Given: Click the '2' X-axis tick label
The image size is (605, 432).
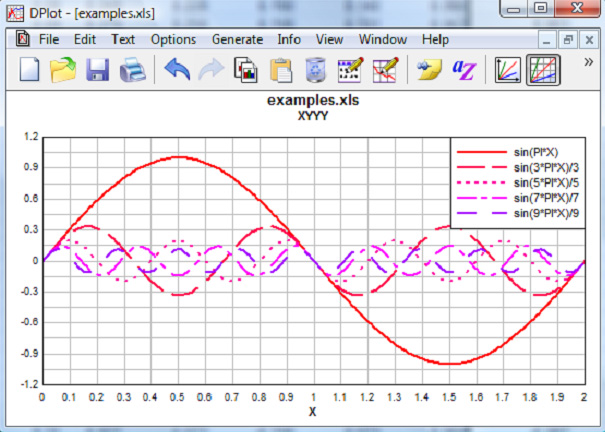Looking at the screenshot, I should [584, 397].
